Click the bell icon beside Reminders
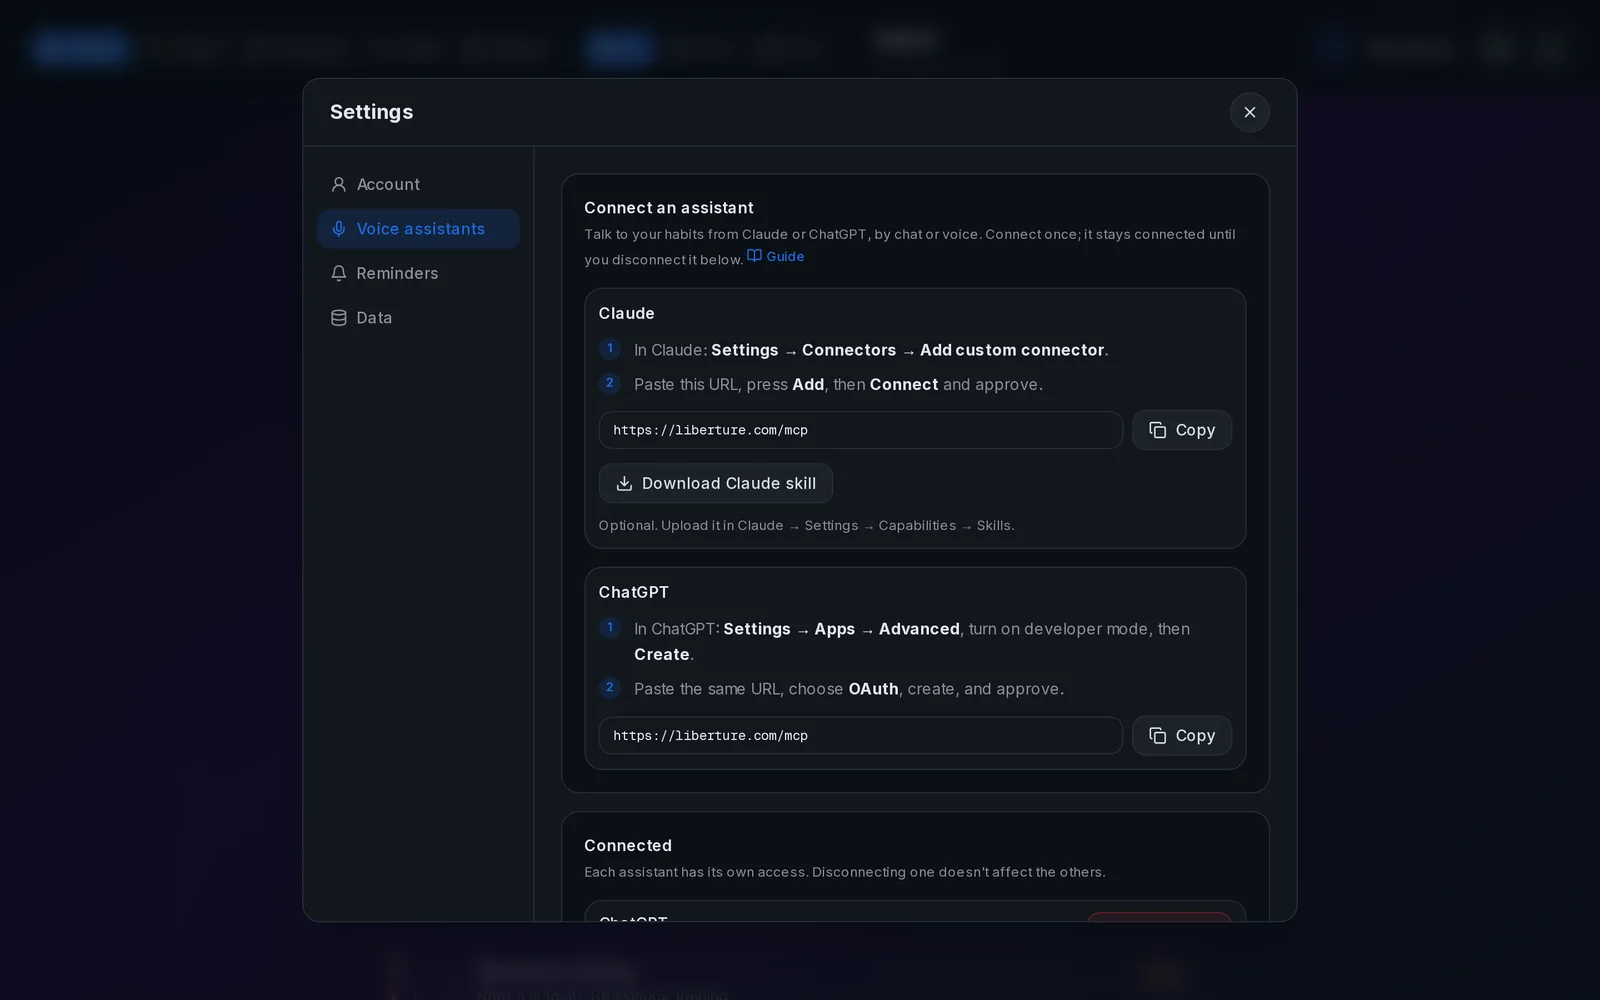This screenshot has height=1000, width=1600. click(x=339, y=273)
